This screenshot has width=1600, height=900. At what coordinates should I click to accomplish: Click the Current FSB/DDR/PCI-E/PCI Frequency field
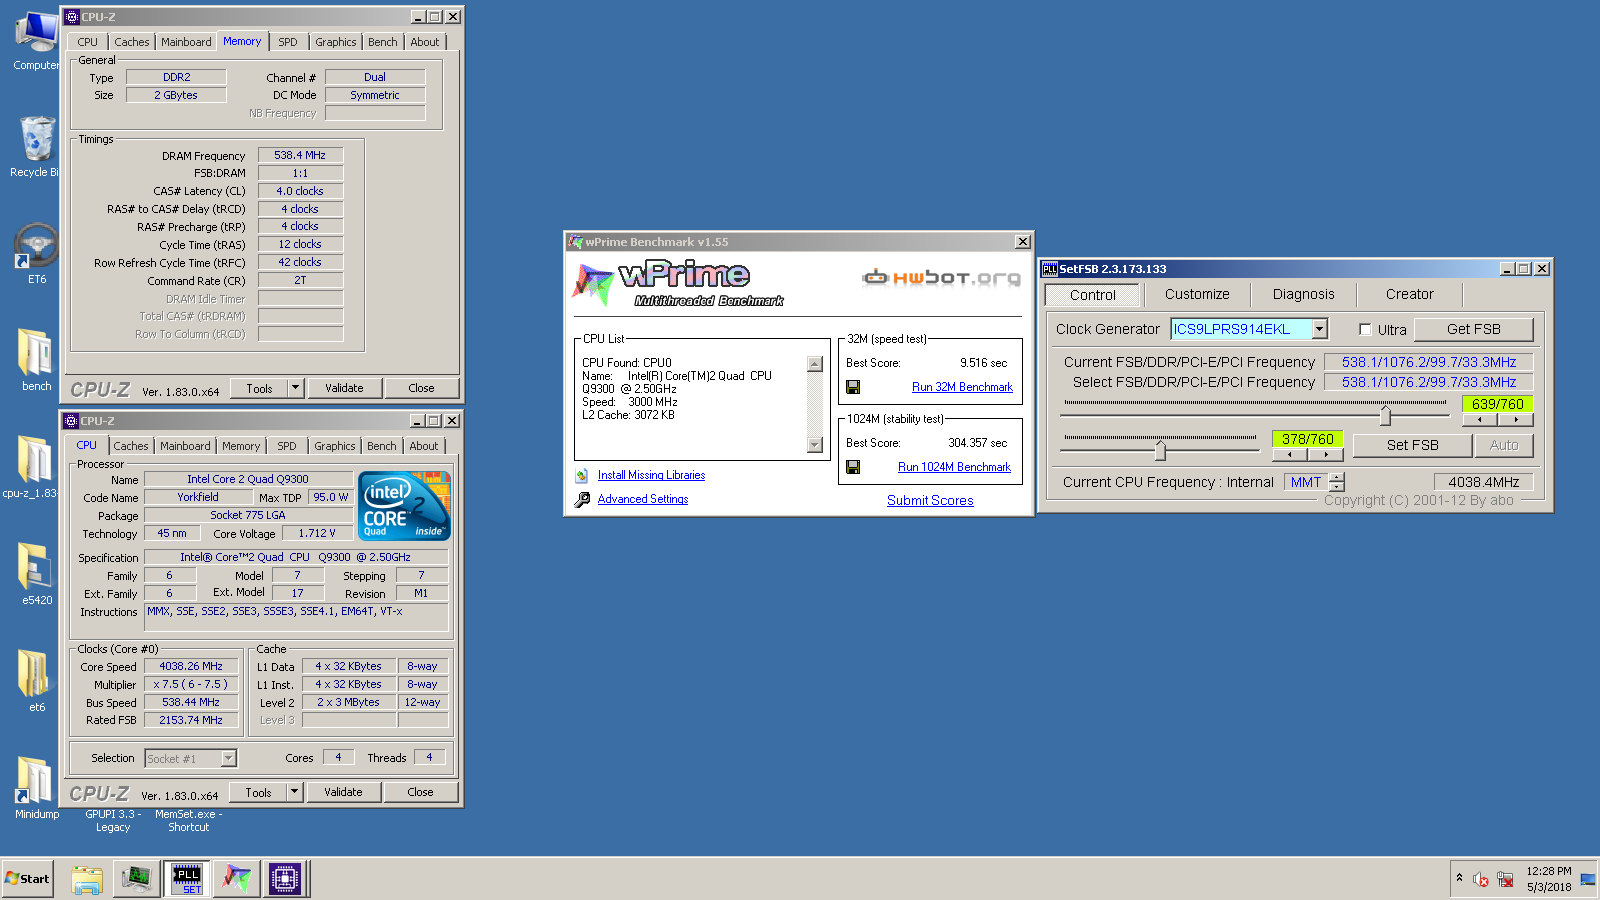pos(1429,362)
